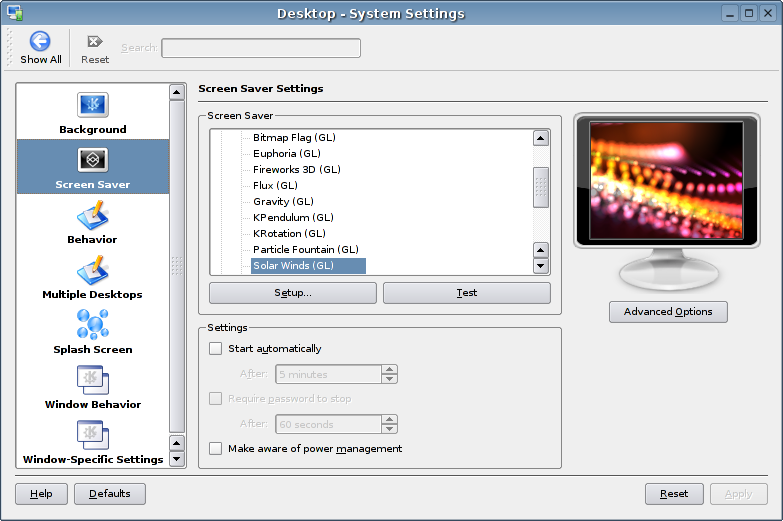The image size is (783, 521).
Task: Toggle Require password to stop checkbox
Action: point(215,399)
